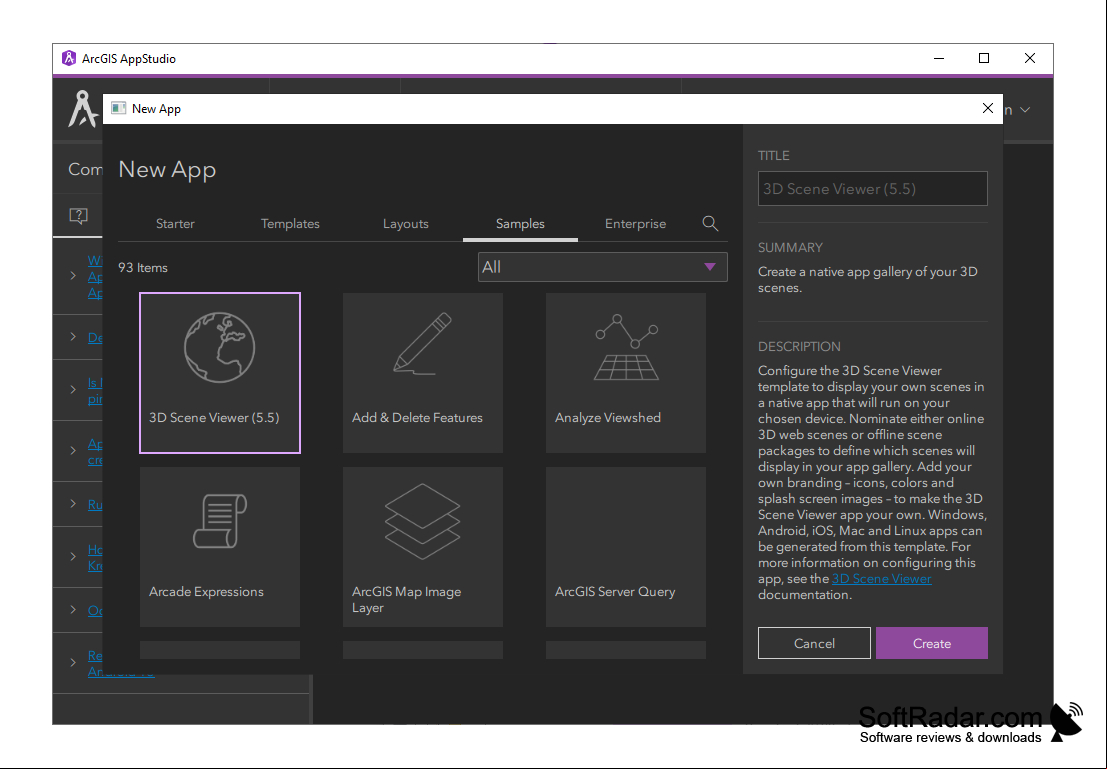Click the search magnifier icon in New App
This screenshot has width=1107, height=769.
(710, 224)
